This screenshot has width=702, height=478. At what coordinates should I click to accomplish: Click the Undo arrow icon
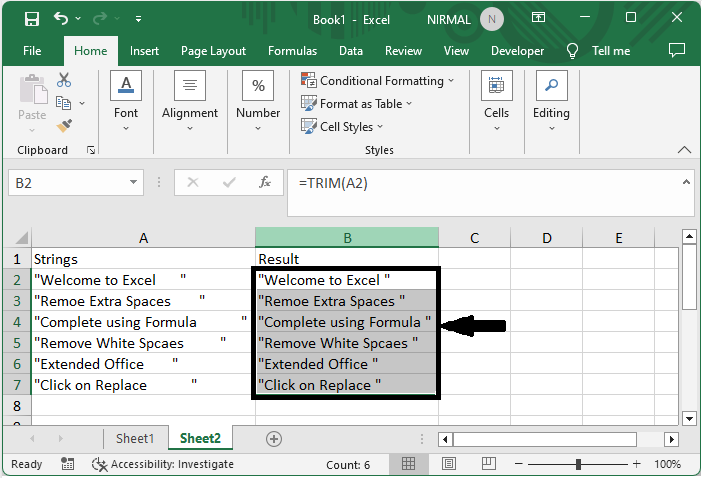click(61, 19)
